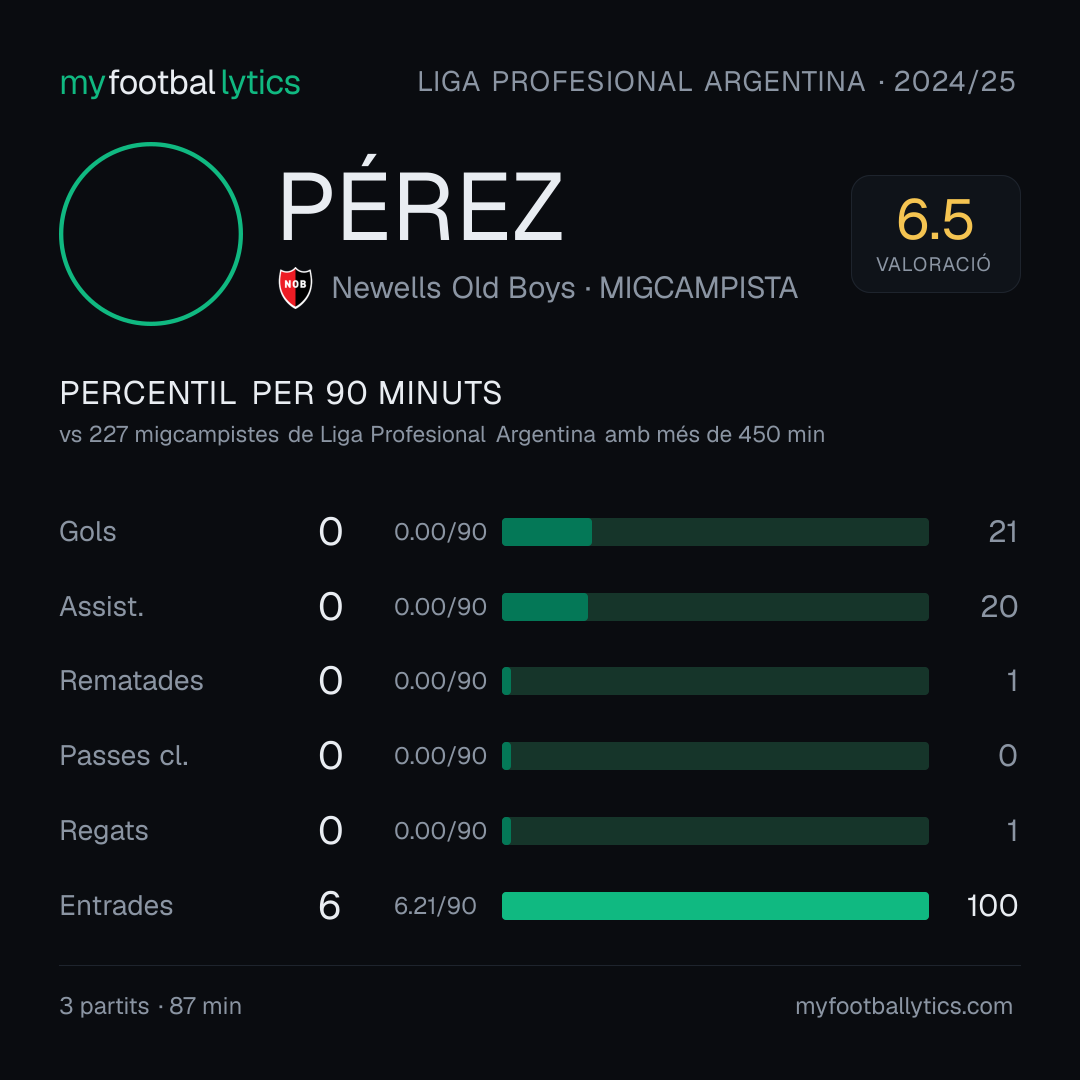Click the MIGCAMPISTA position text
The width and height of the screenshot is (1080, 1080).
tap(698, 288)
